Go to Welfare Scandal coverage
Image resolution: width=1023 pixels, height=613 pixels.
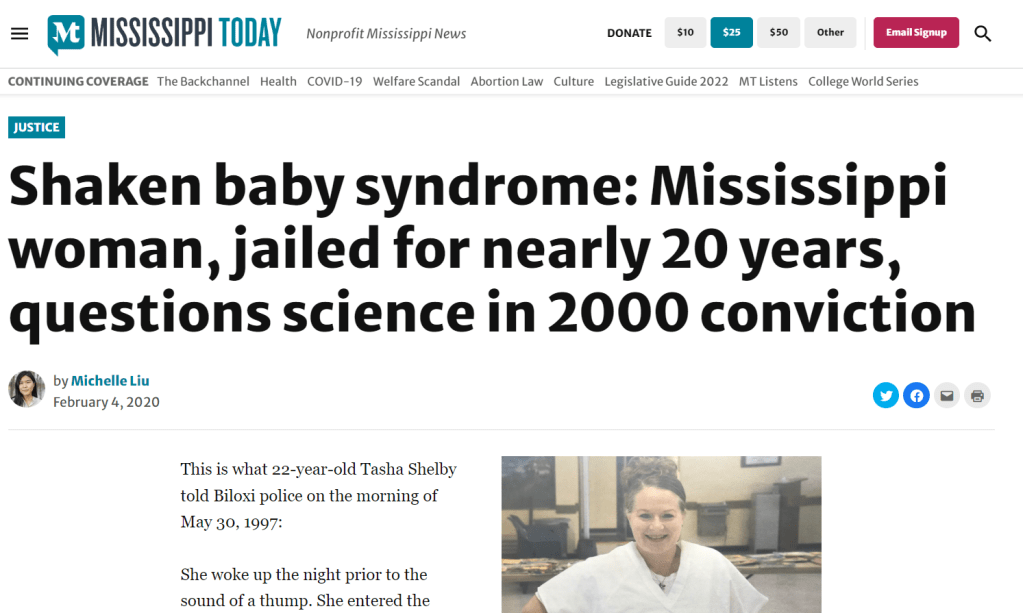point(416,81)
